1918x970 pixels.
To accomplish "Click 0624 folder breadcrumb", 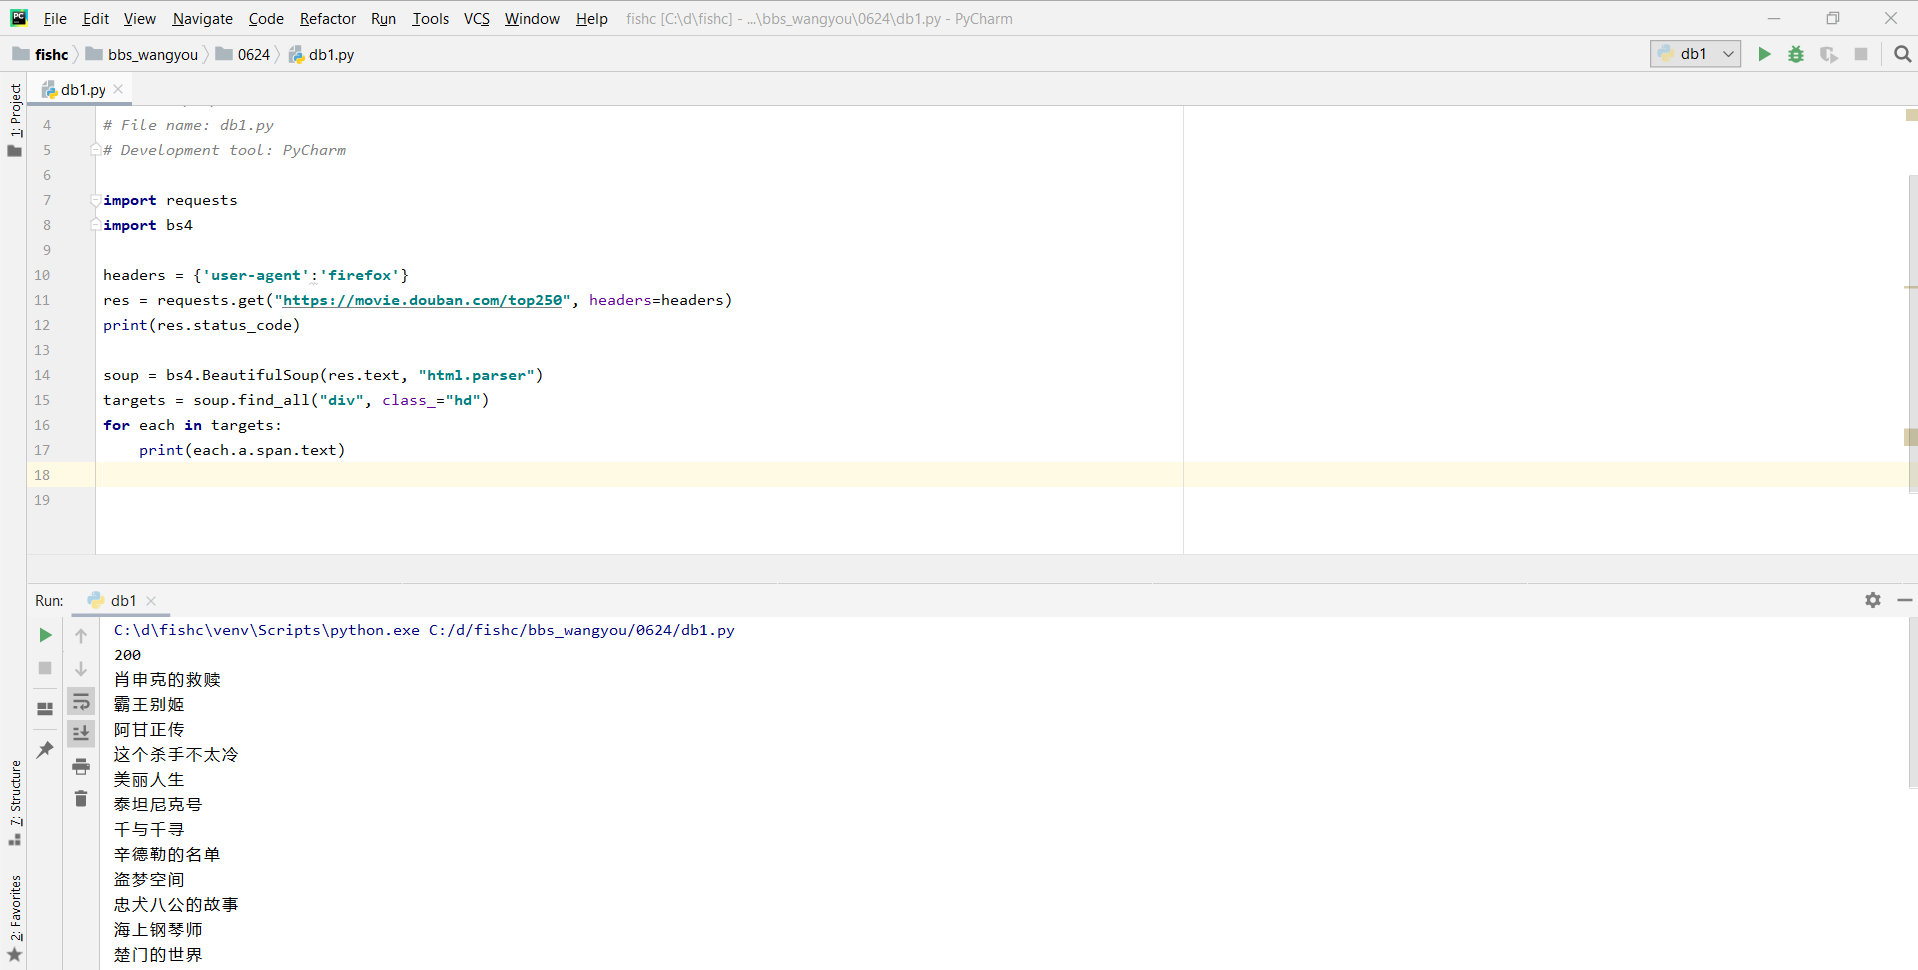I will [243, 54].
